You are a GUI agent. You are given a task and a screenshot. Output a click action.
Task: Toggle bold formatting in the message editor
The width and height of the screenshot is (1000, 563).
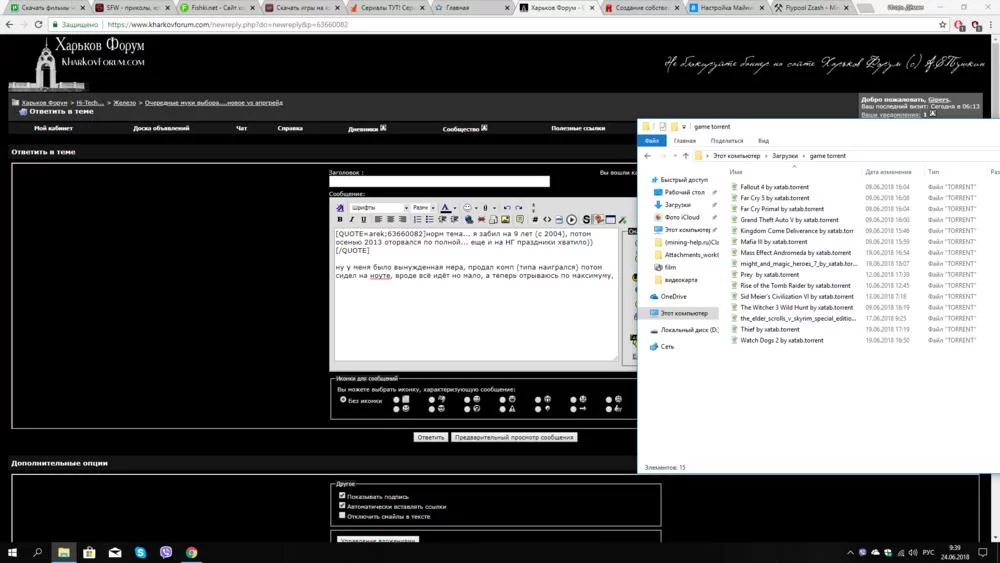[x=340, y=220]
